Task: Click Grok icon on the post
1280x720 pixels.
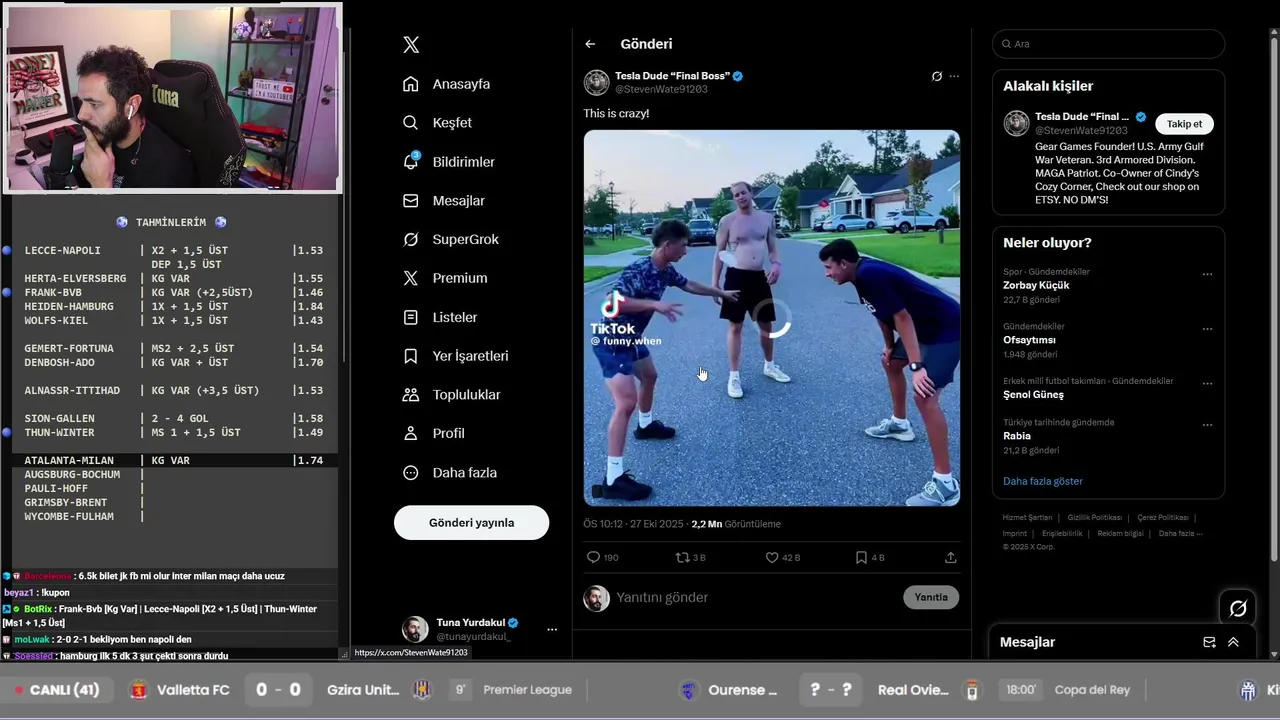Action: [x=936, y=76]
